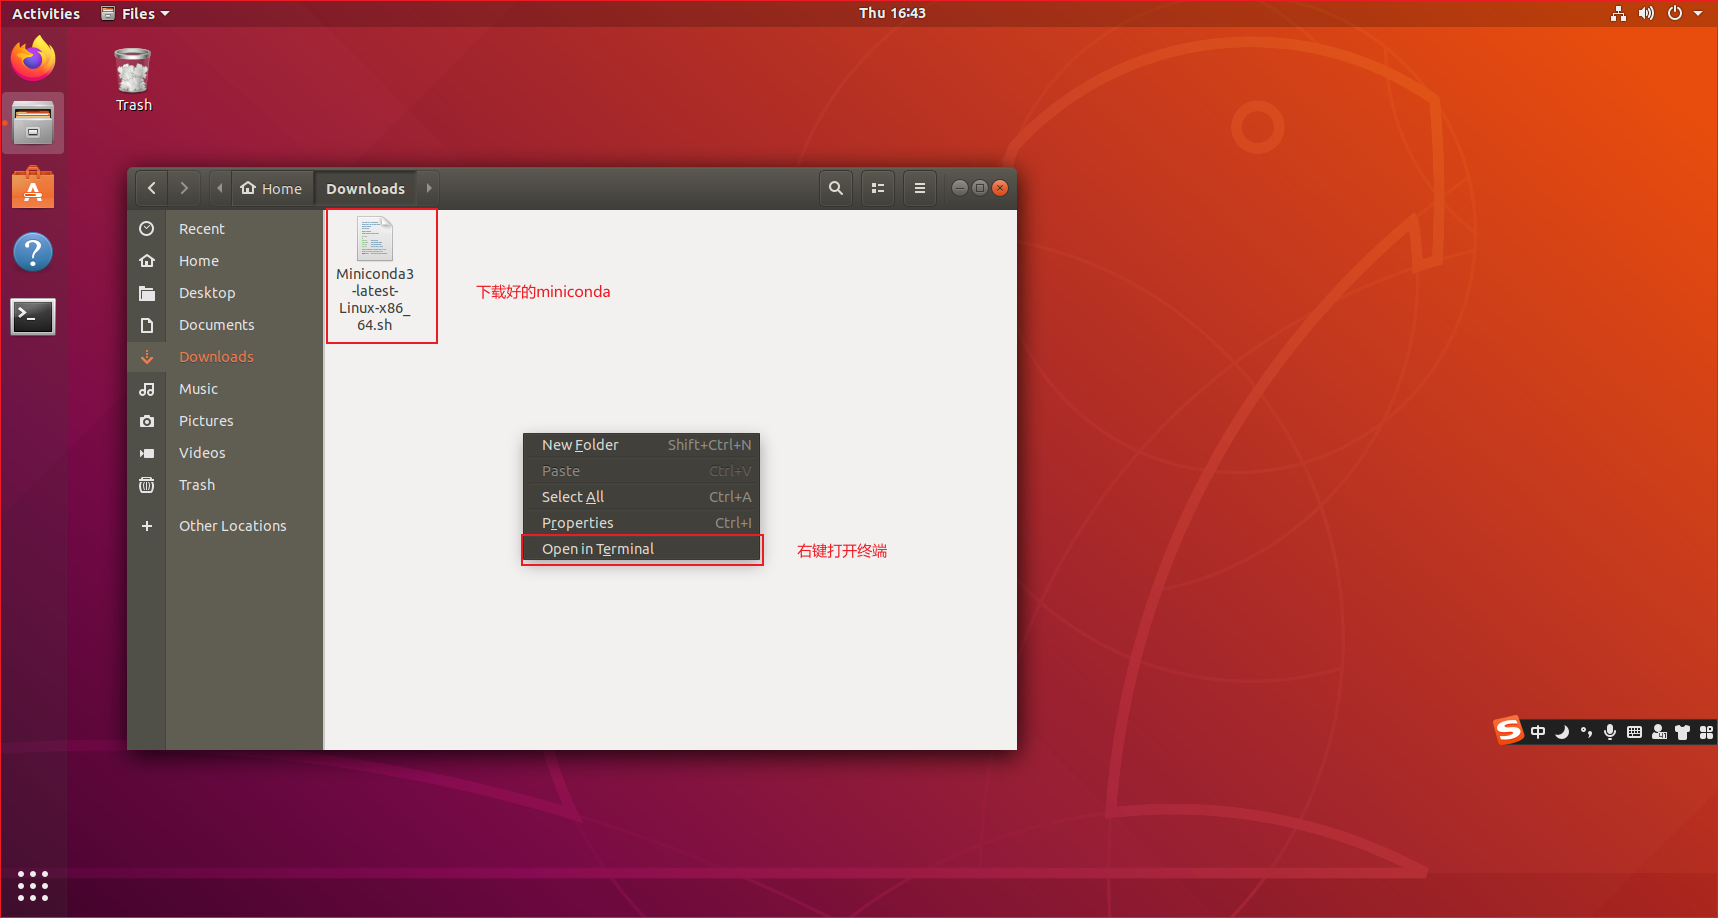Viewport: 1718px width, 918px height.
Task: Toggle the half-moon width mode
Action: coord(1562,732)
